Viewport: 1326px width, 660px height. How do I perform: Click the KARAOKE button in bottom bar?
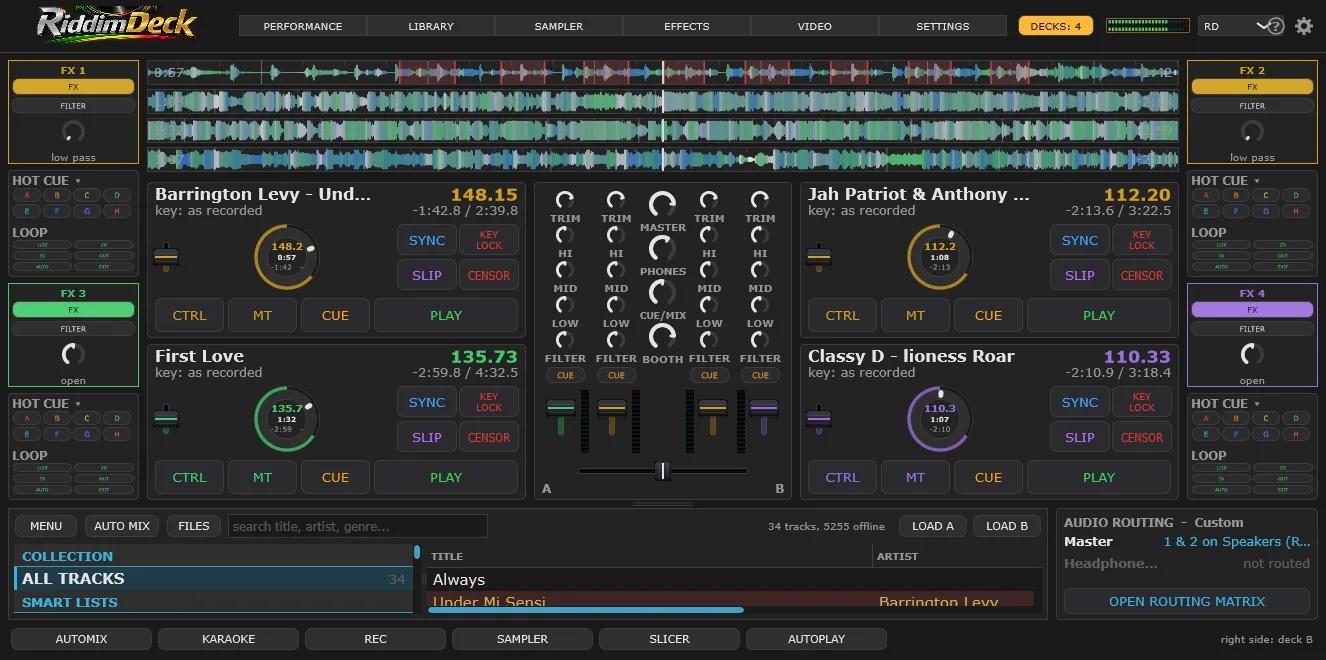229,638
